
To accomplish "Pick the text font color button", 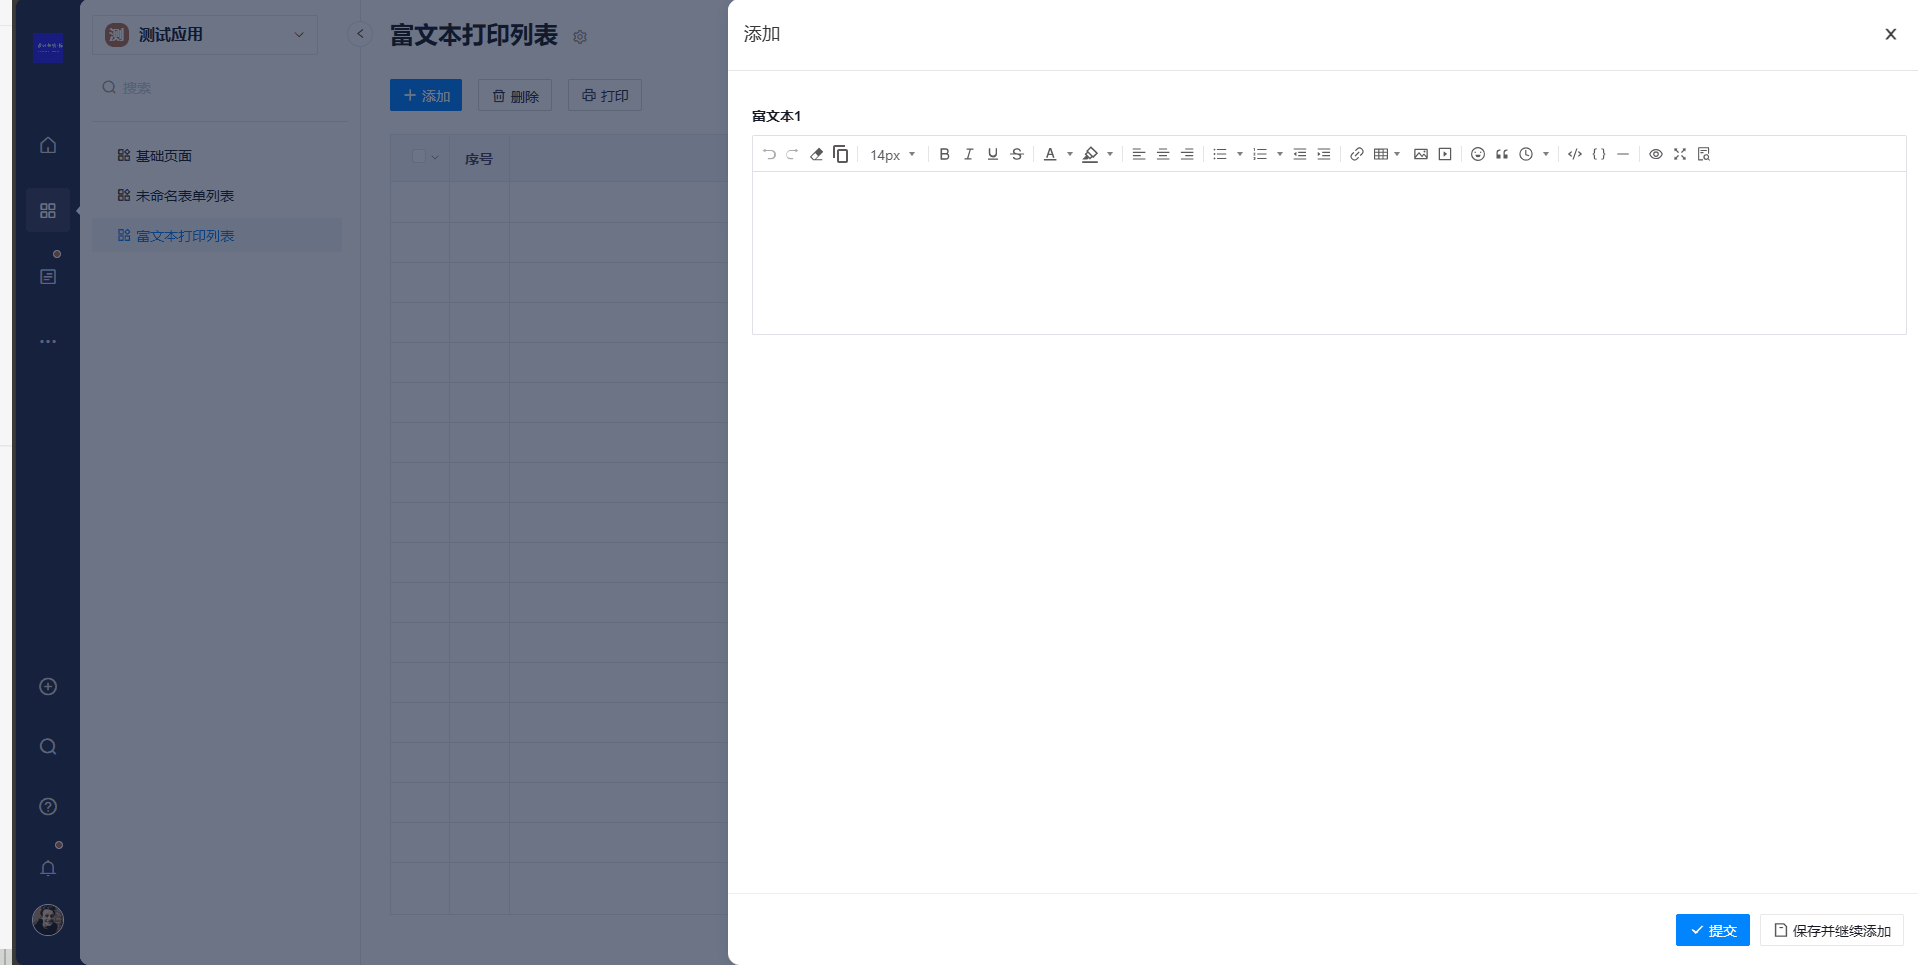I will point(1050,154).
